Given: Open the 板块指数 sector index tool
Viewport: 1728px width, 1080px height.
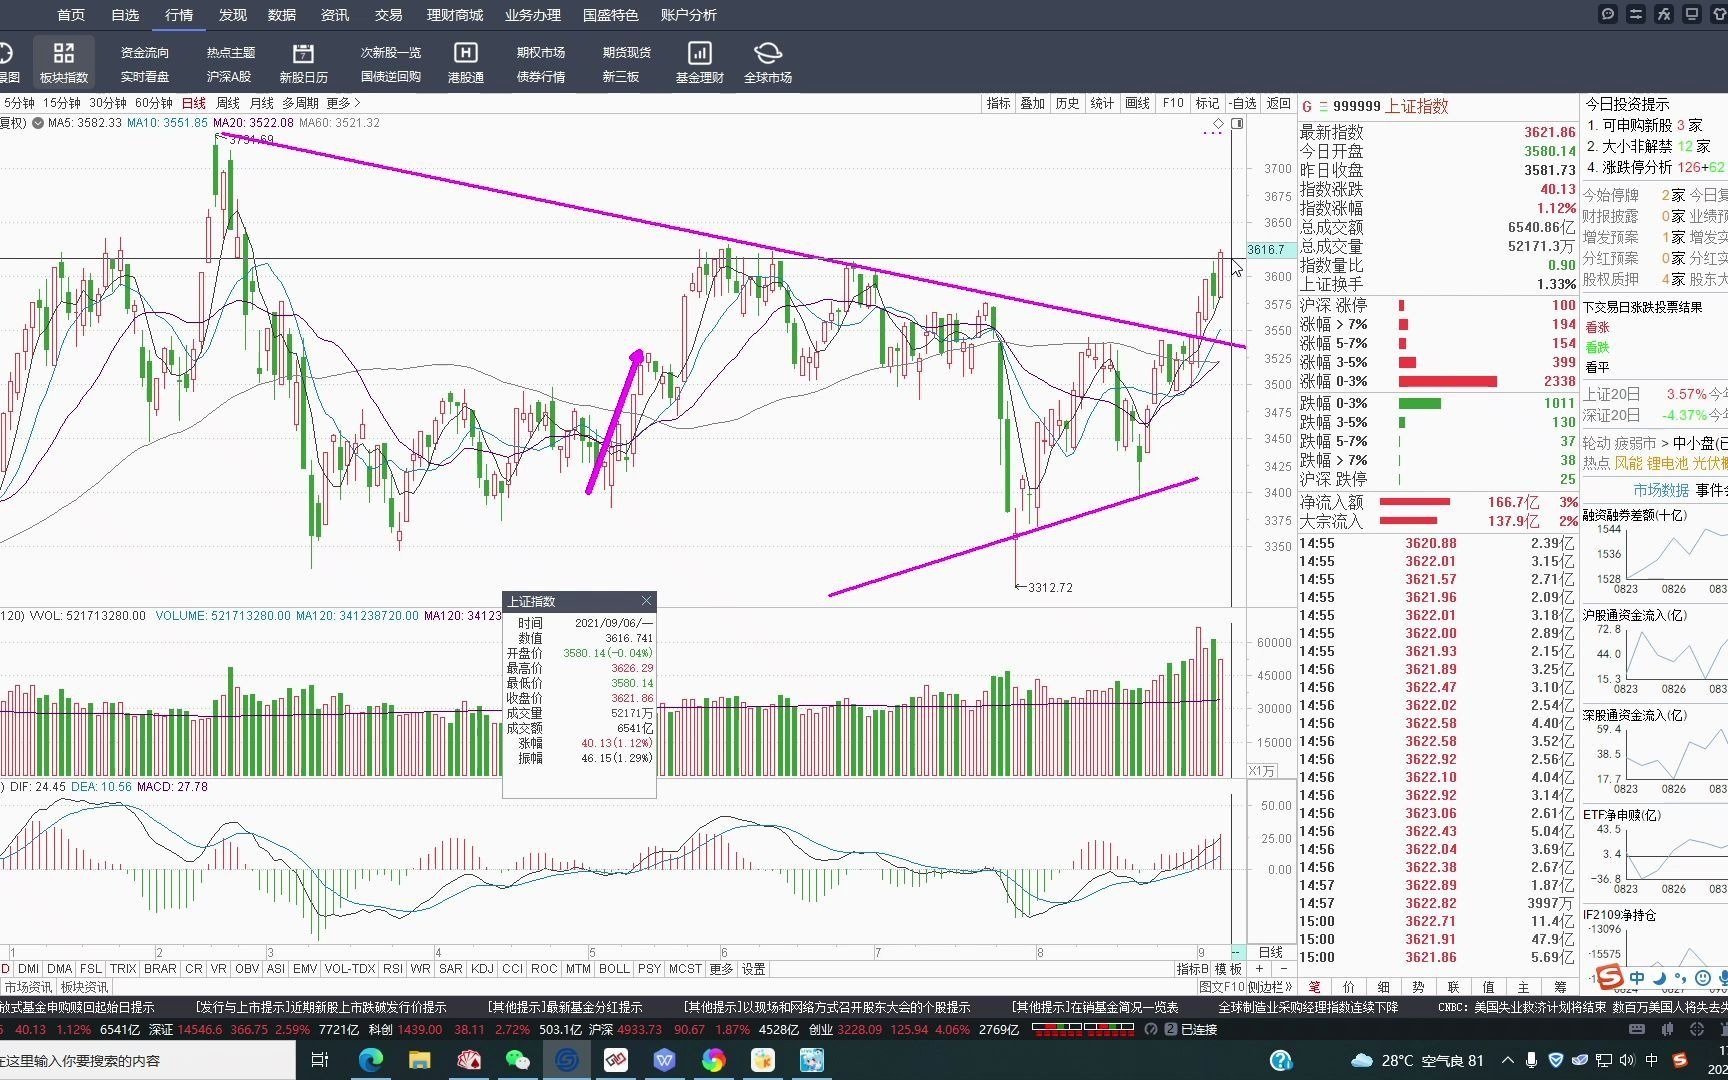Looking at the screenshot, I should (x=63, y=62).
